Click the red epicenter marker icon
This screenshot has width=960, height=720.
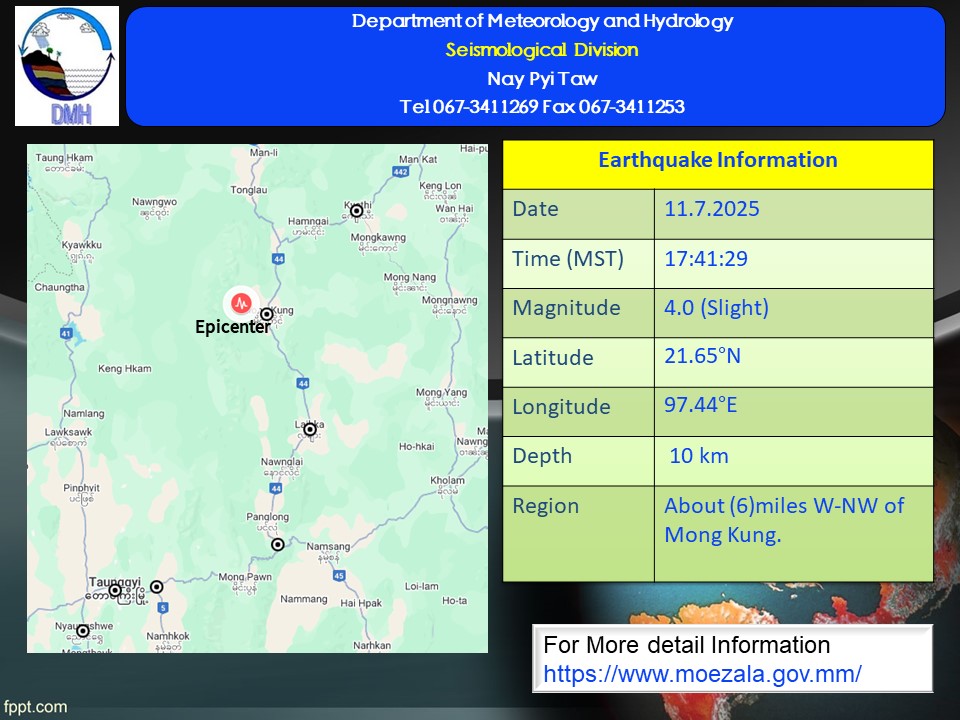pyautogui.click(x=242, y=302)
